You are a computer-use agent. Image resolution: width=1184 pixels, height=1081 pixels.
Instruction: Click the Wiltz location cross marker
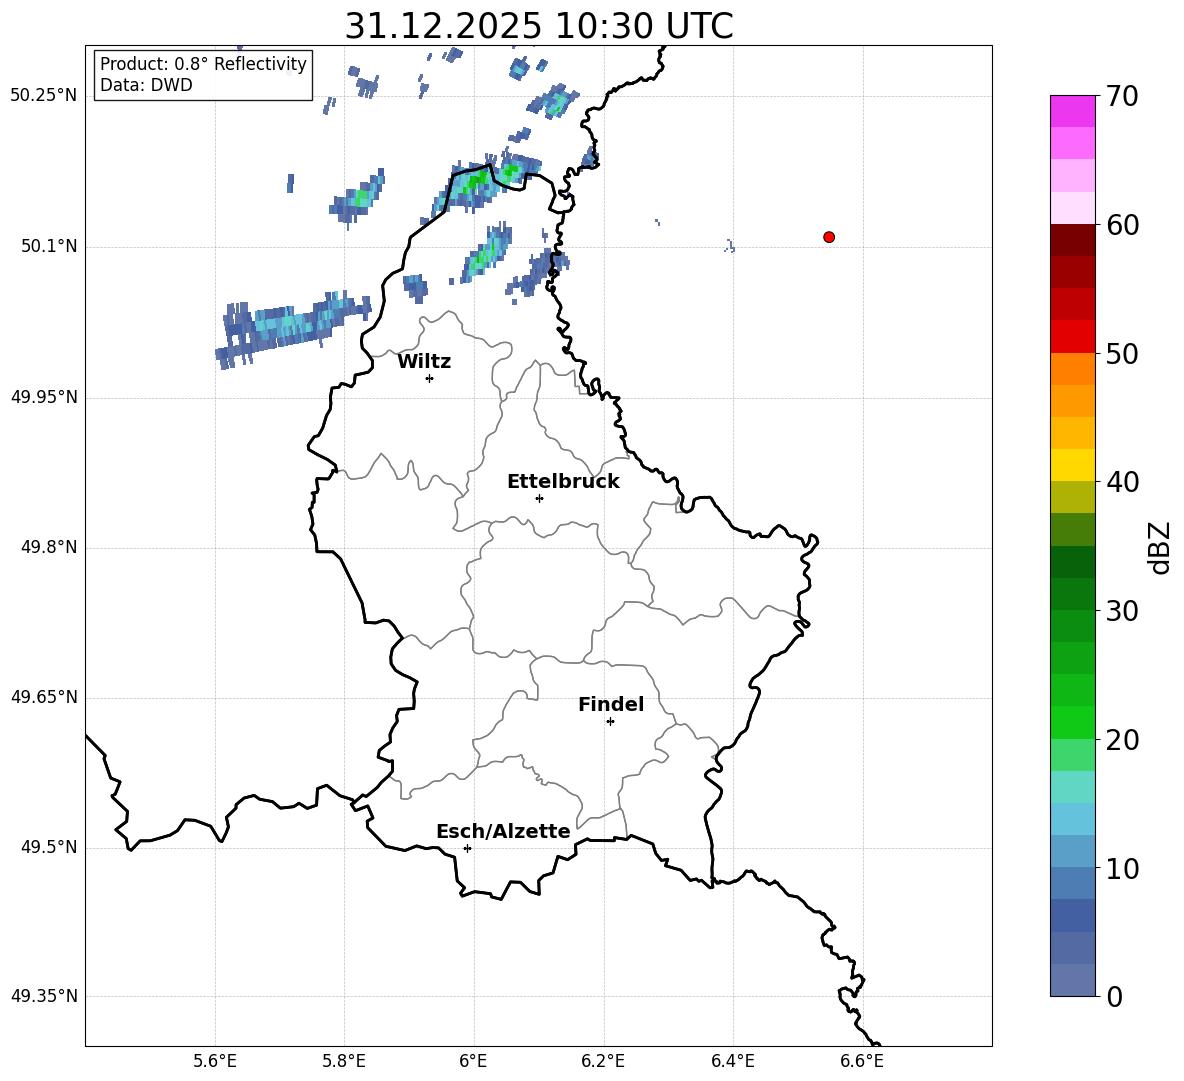(430, 378)
